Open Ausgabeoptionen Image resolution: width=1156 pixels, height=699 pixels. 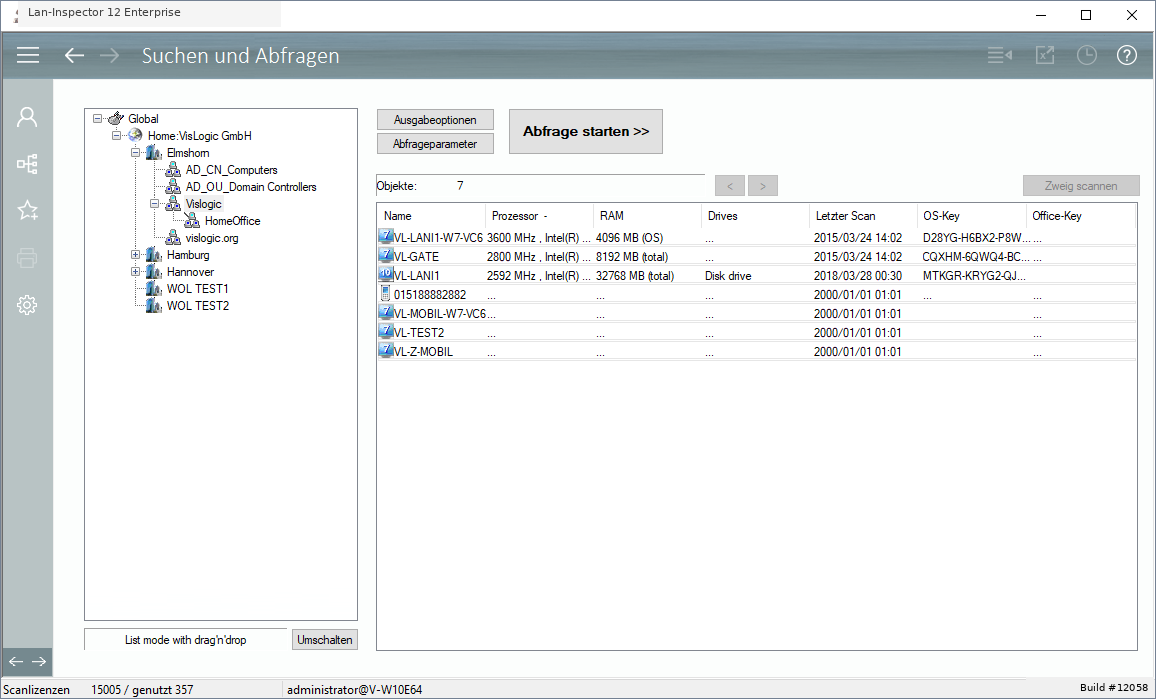(435, 119)
